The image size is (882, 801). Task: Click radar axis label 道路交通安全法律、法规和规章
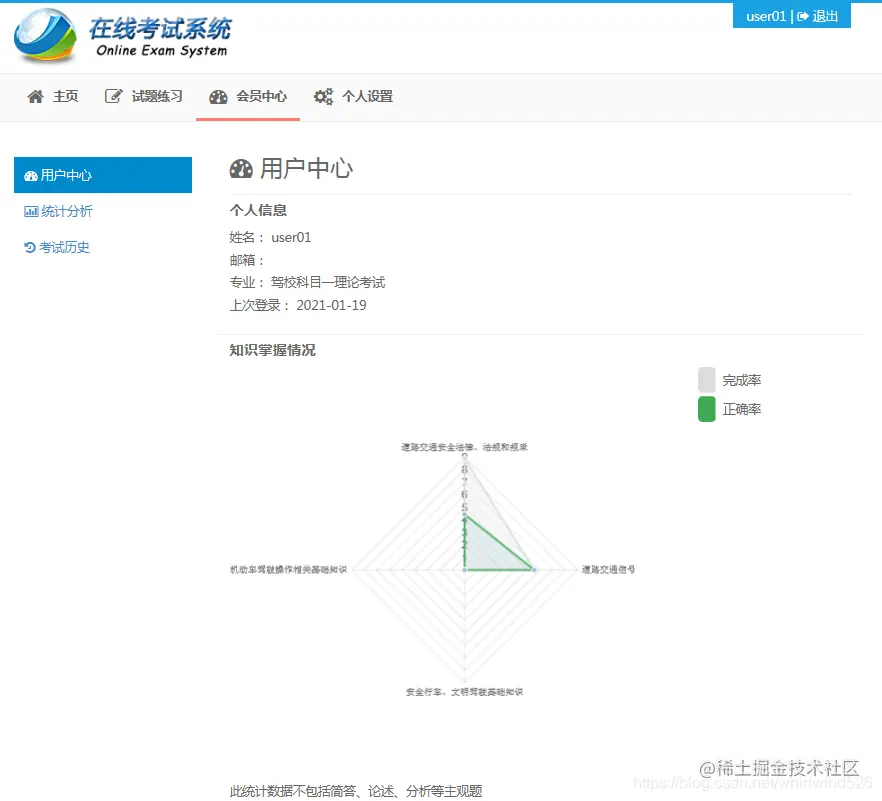pyautogui.click(x=464, y=447)
